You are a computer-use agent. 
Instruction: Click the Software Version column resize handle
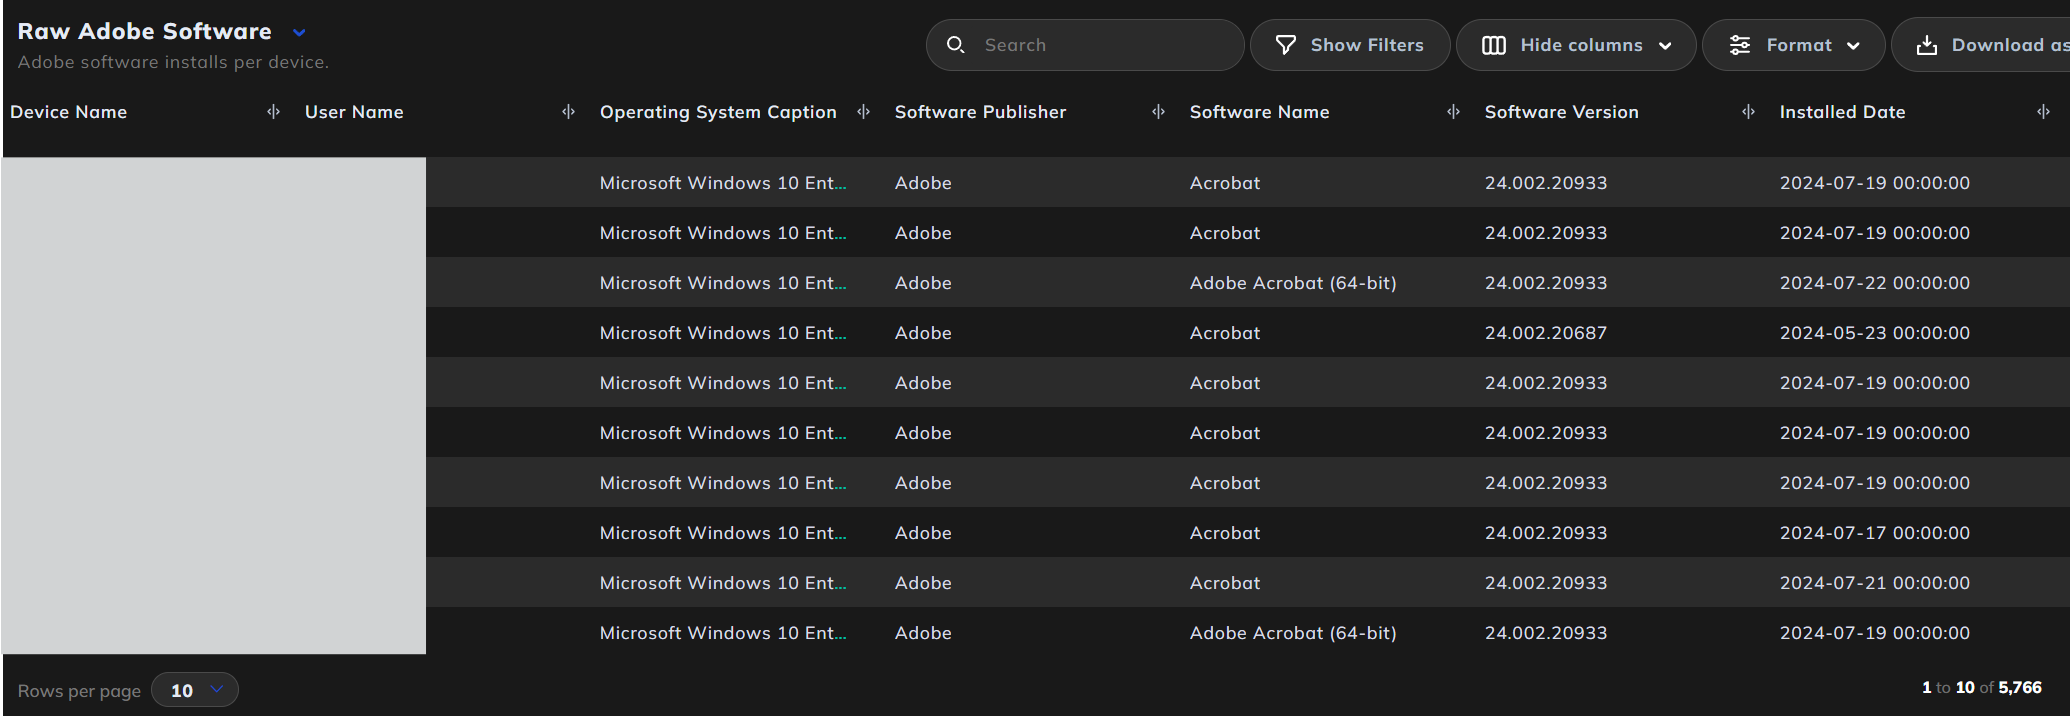(x=1748, y=112)
